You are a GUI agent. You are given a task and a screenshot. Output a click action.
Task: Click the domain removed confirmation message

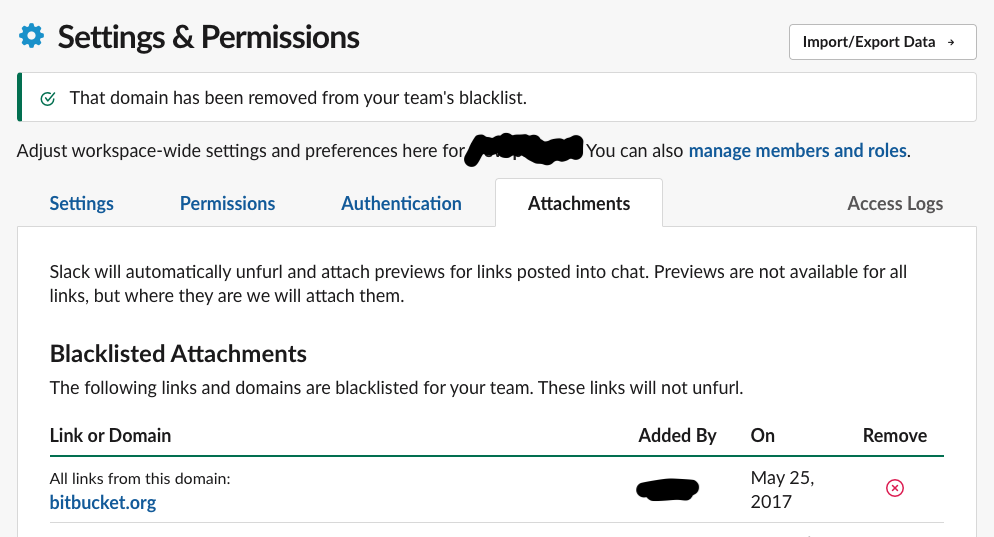(298, 98)
